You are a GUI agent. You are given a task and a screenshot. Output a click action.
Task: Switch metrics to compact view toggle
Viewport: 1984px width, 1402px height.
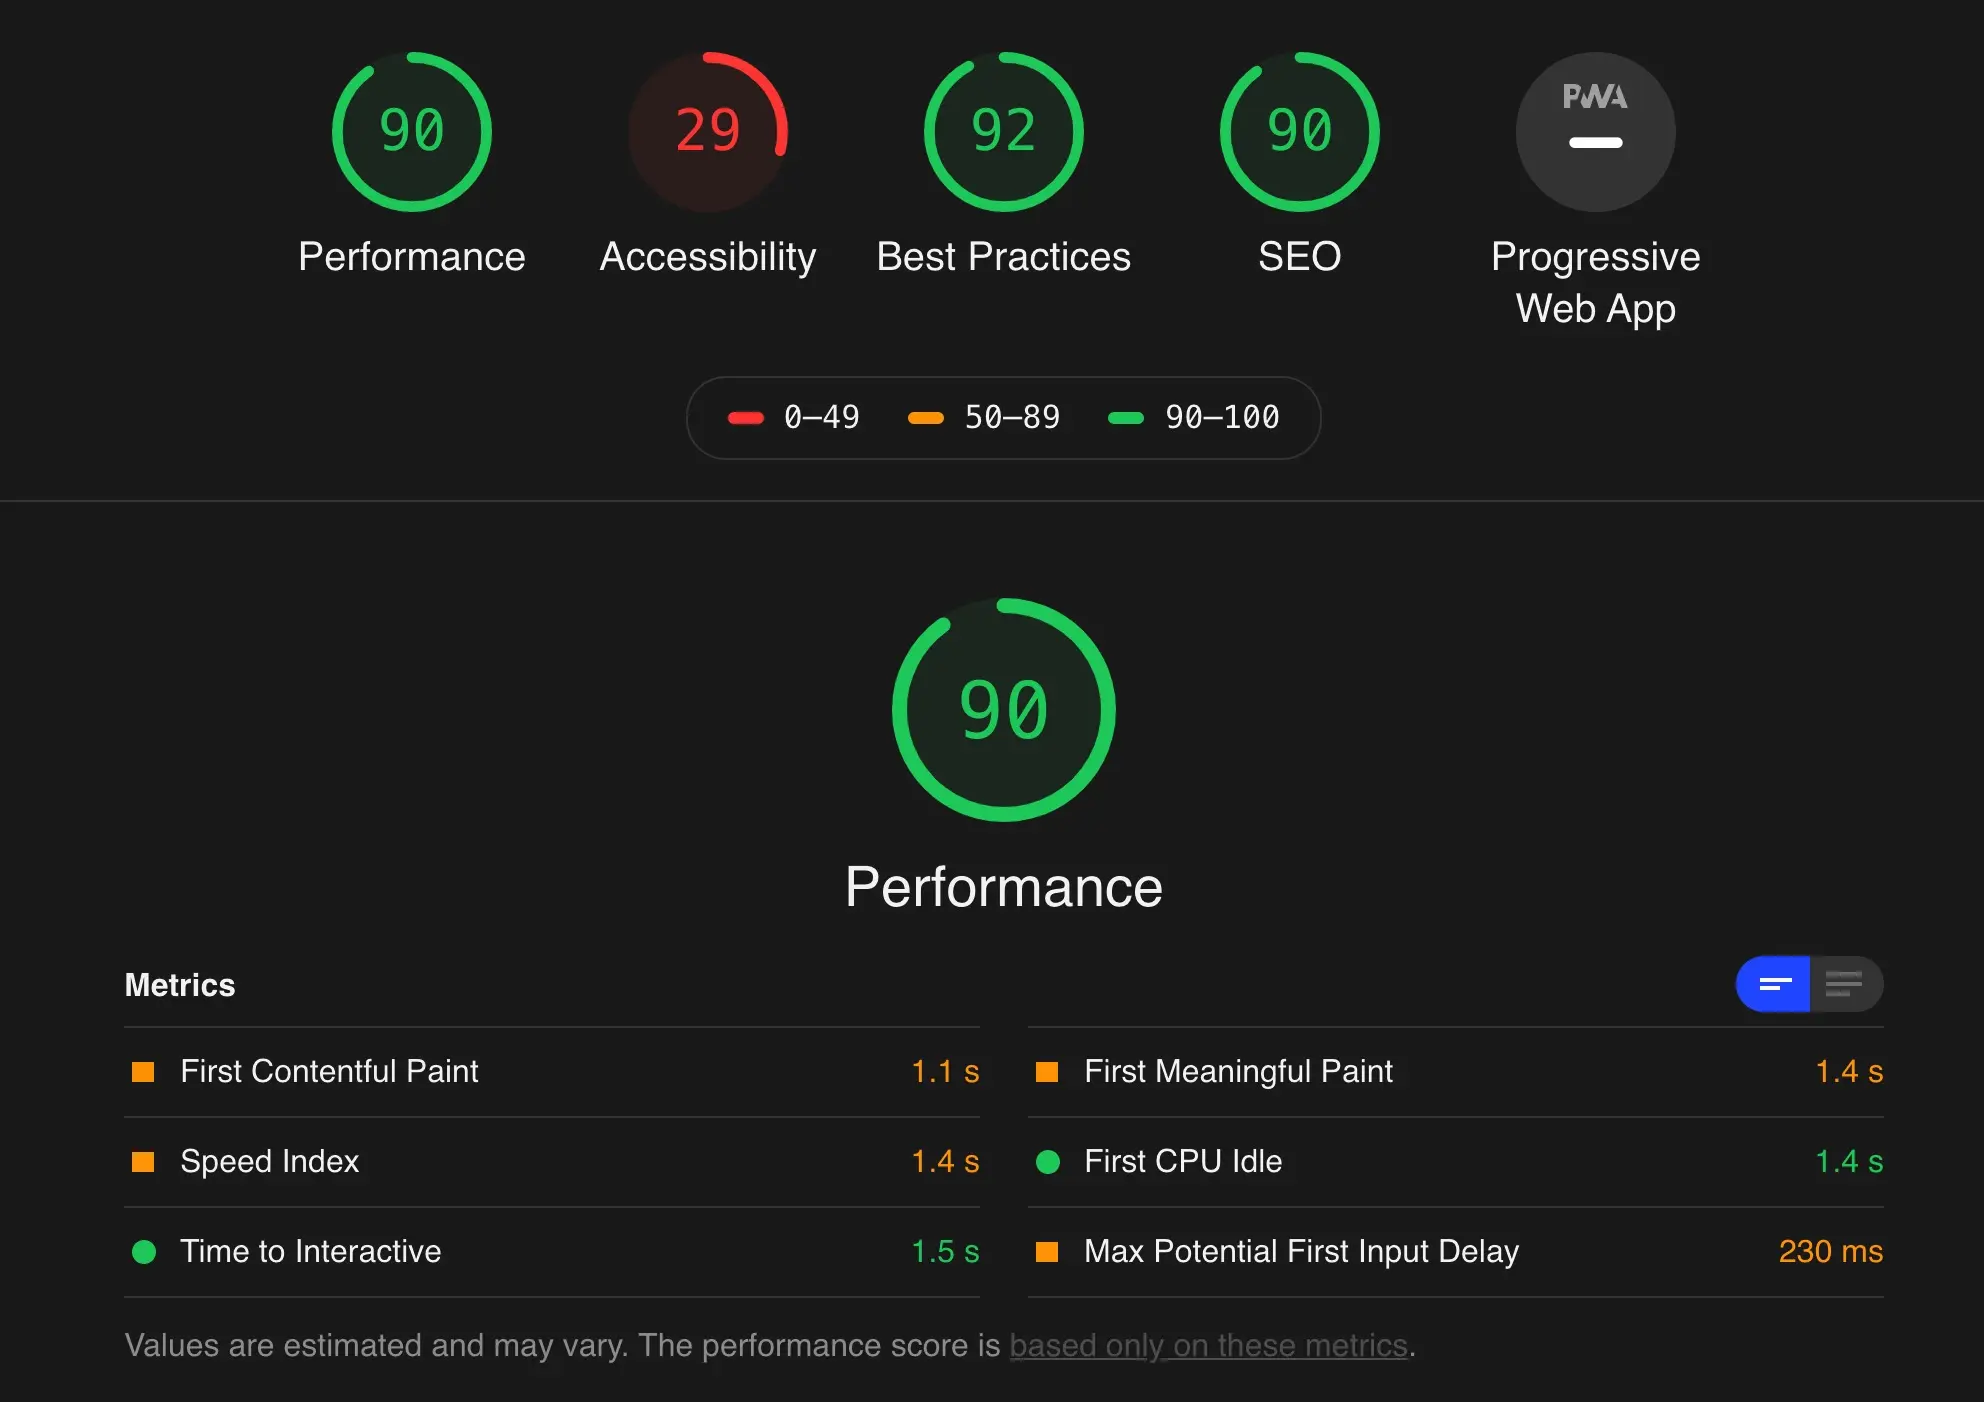click(1774, 984)
